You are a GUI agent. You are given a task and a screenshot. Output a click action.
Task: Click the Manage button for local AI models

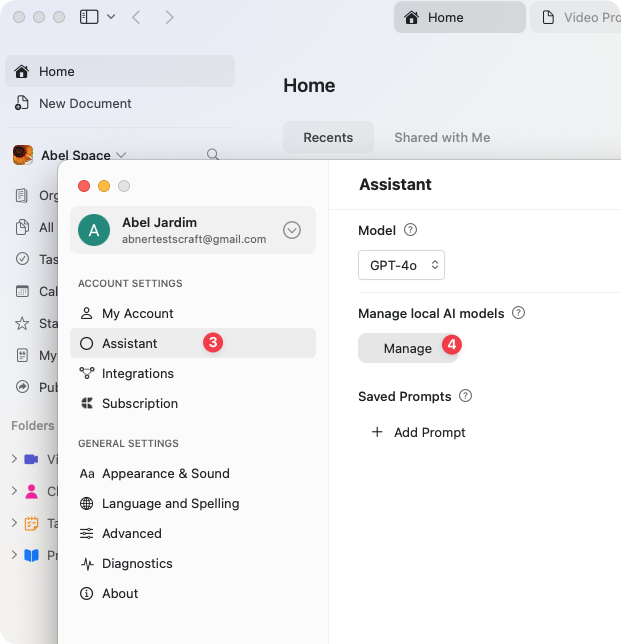pyautogui.click(x=408, y=348)
